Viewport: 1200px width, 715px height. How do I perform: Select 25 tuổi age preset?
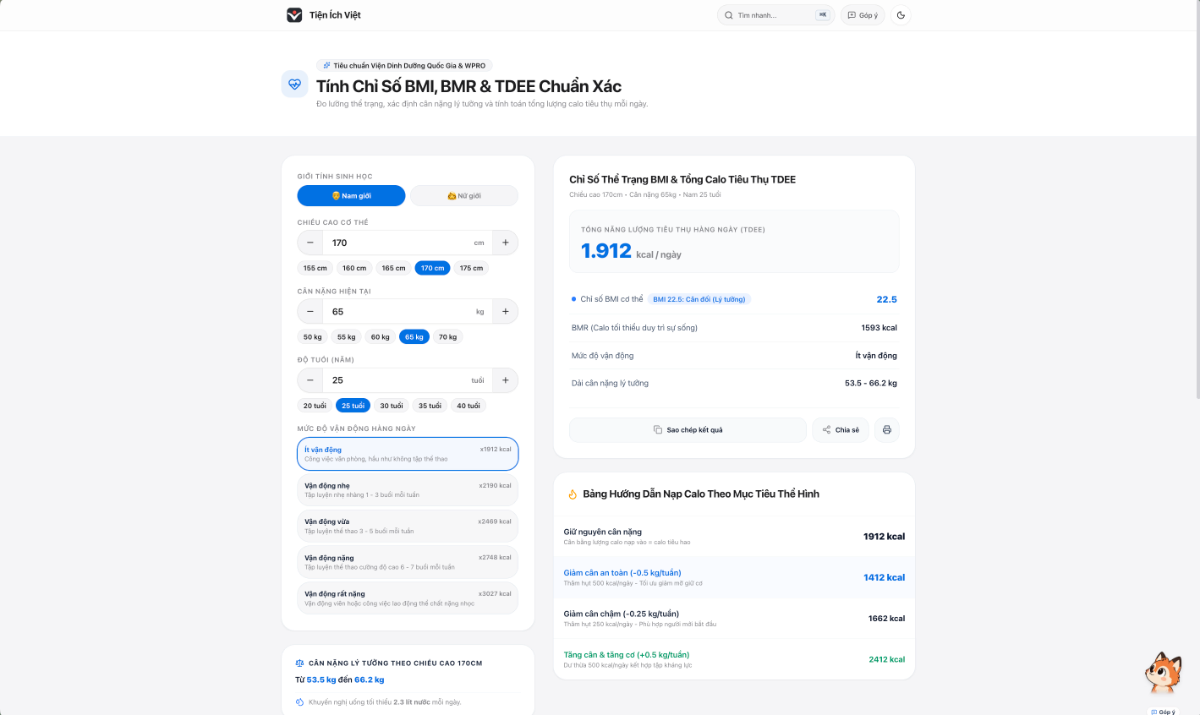[353, 405]
